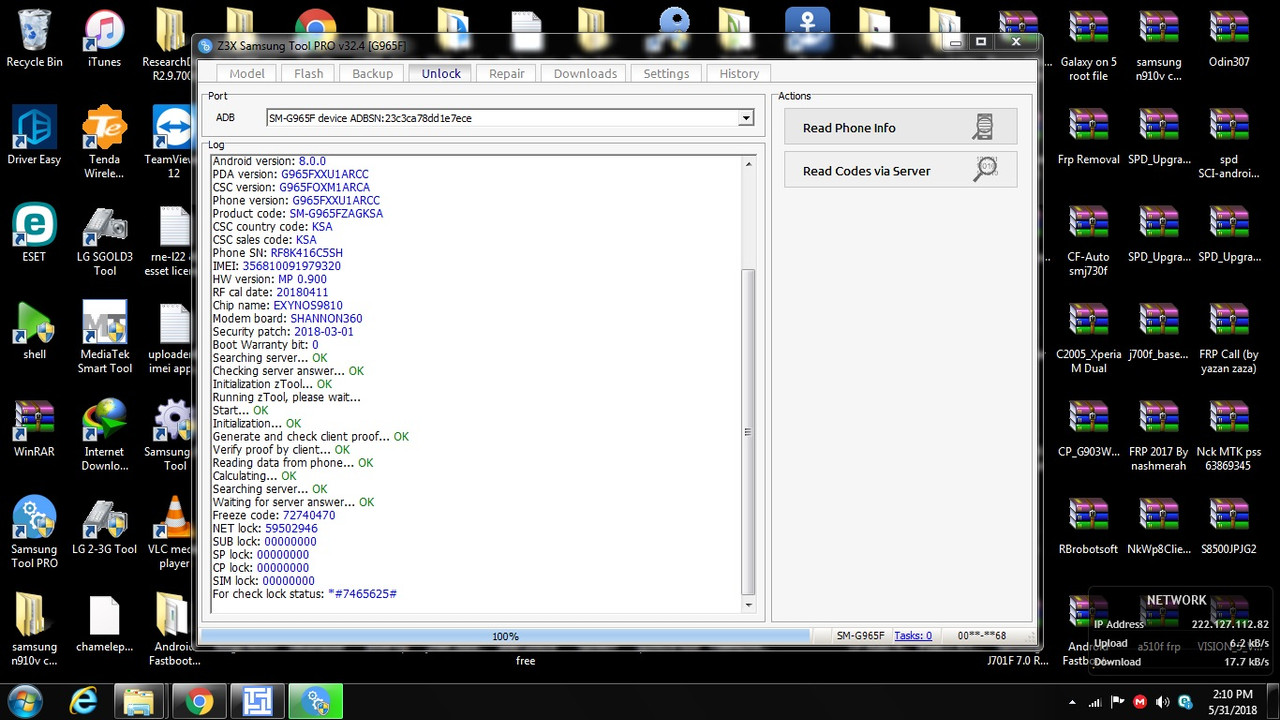
Task: Select the shell desktop shortcut
Action: point(34,330)
